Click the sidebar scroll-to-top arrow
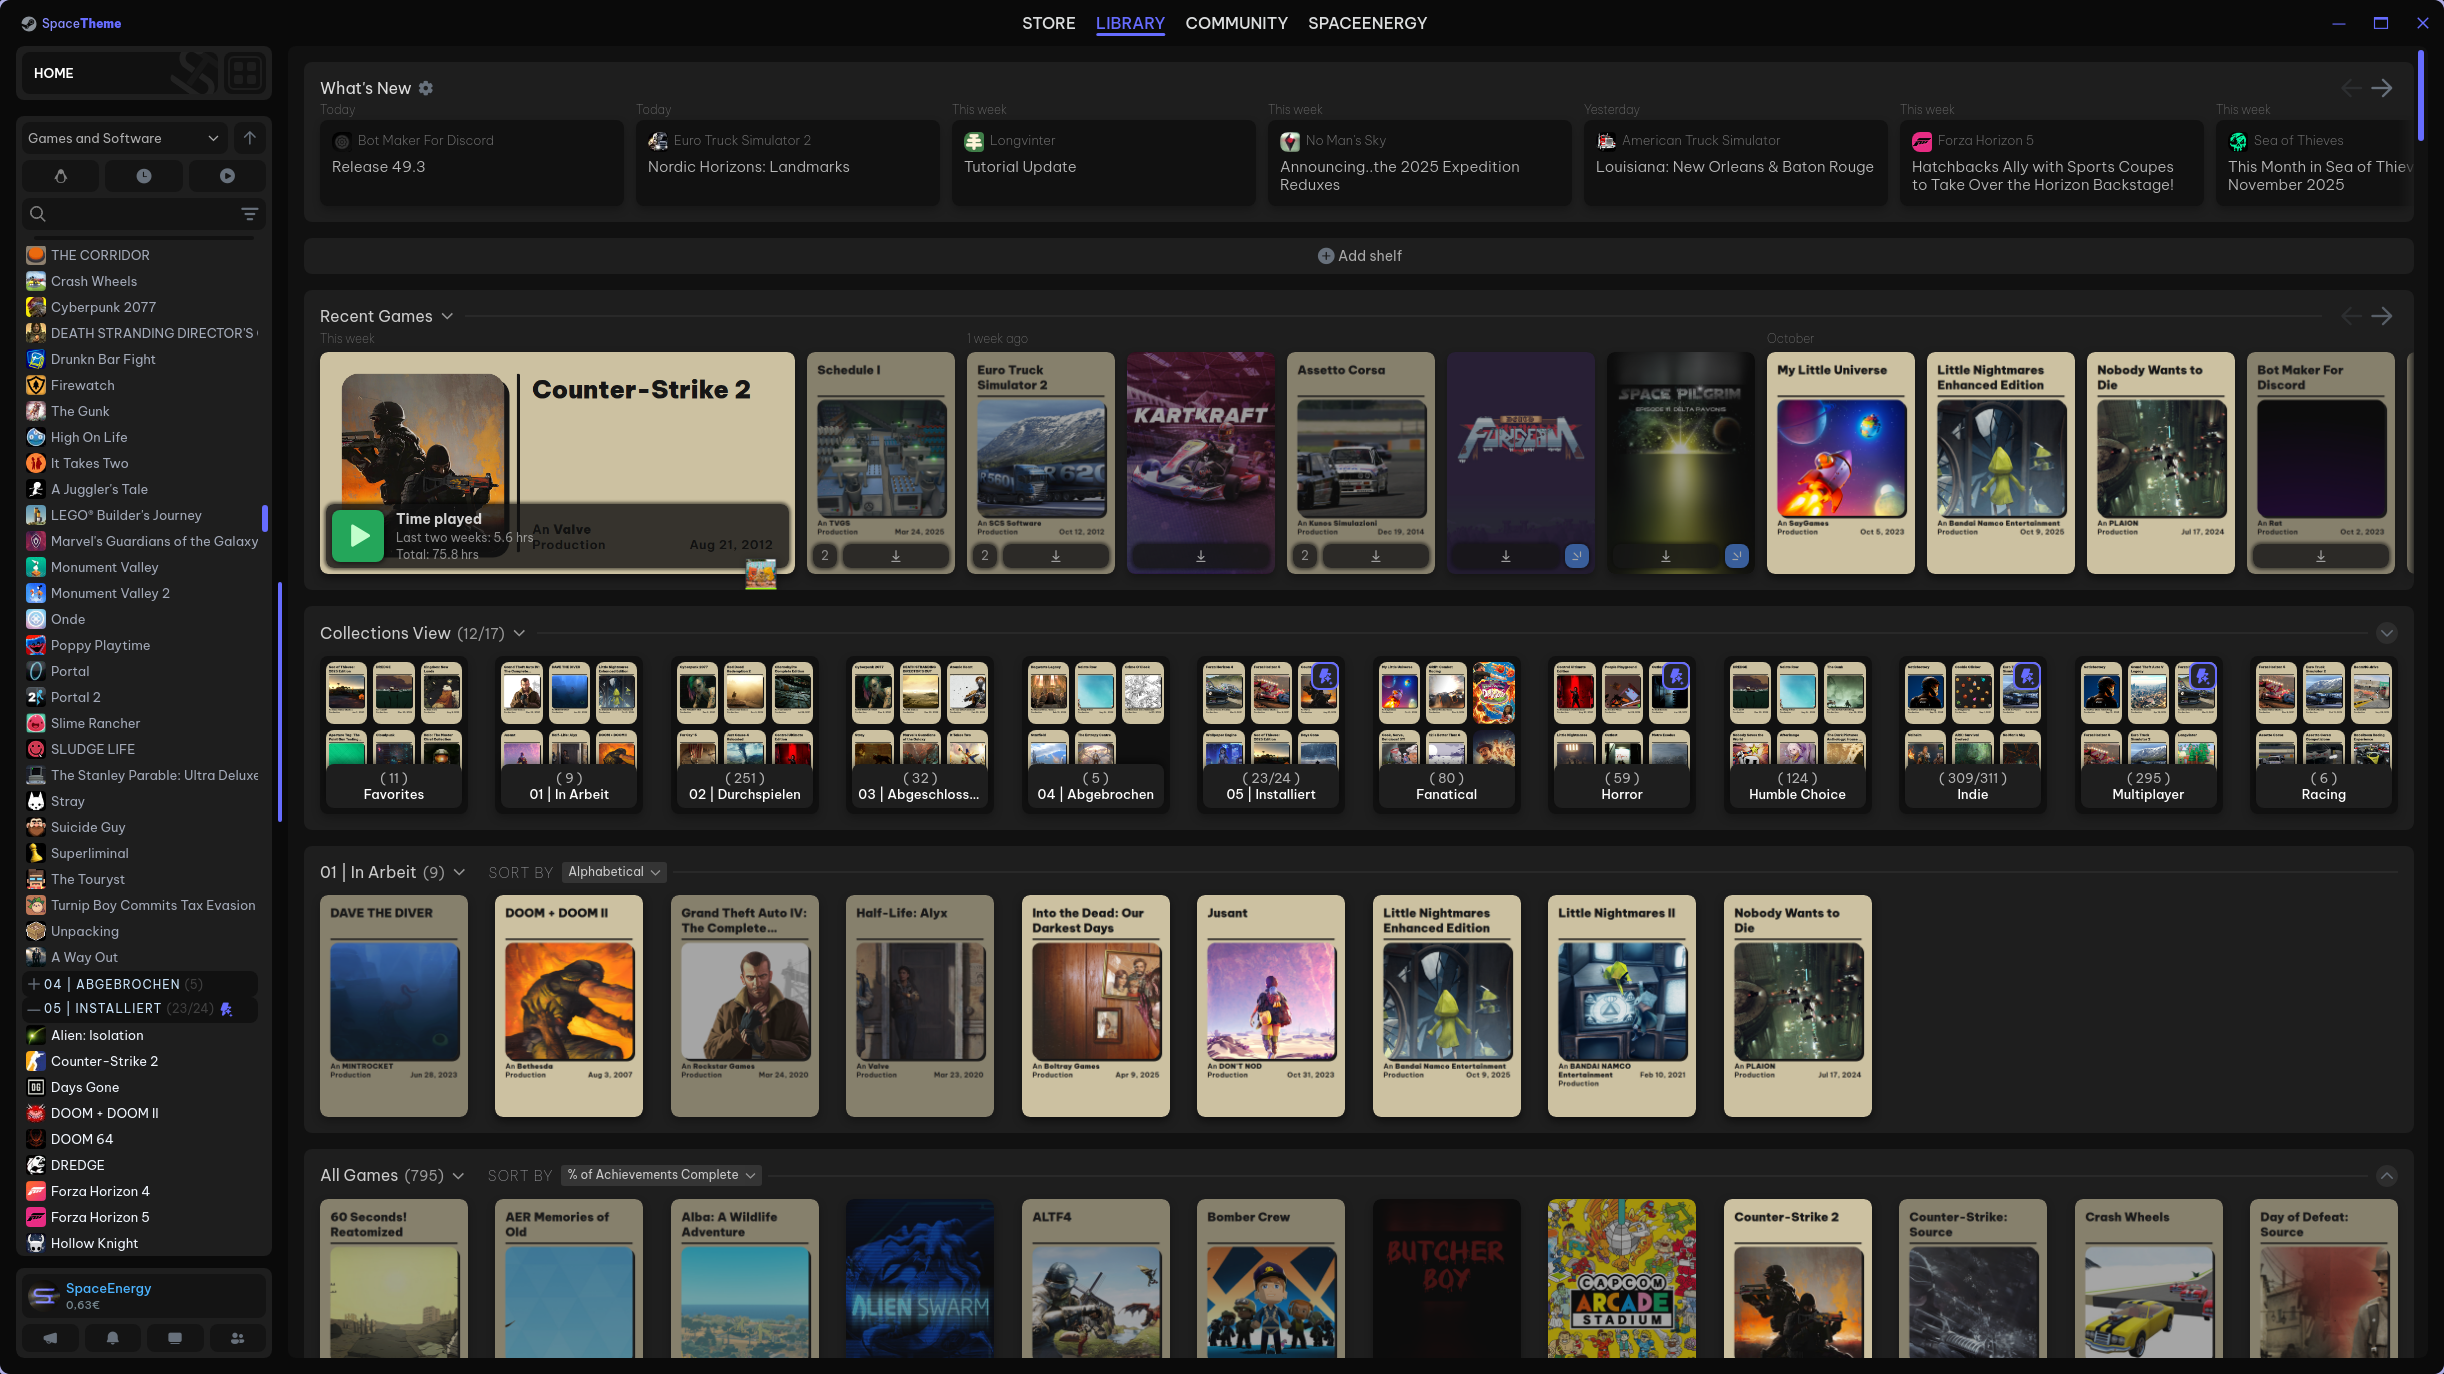 pos(250,138)
